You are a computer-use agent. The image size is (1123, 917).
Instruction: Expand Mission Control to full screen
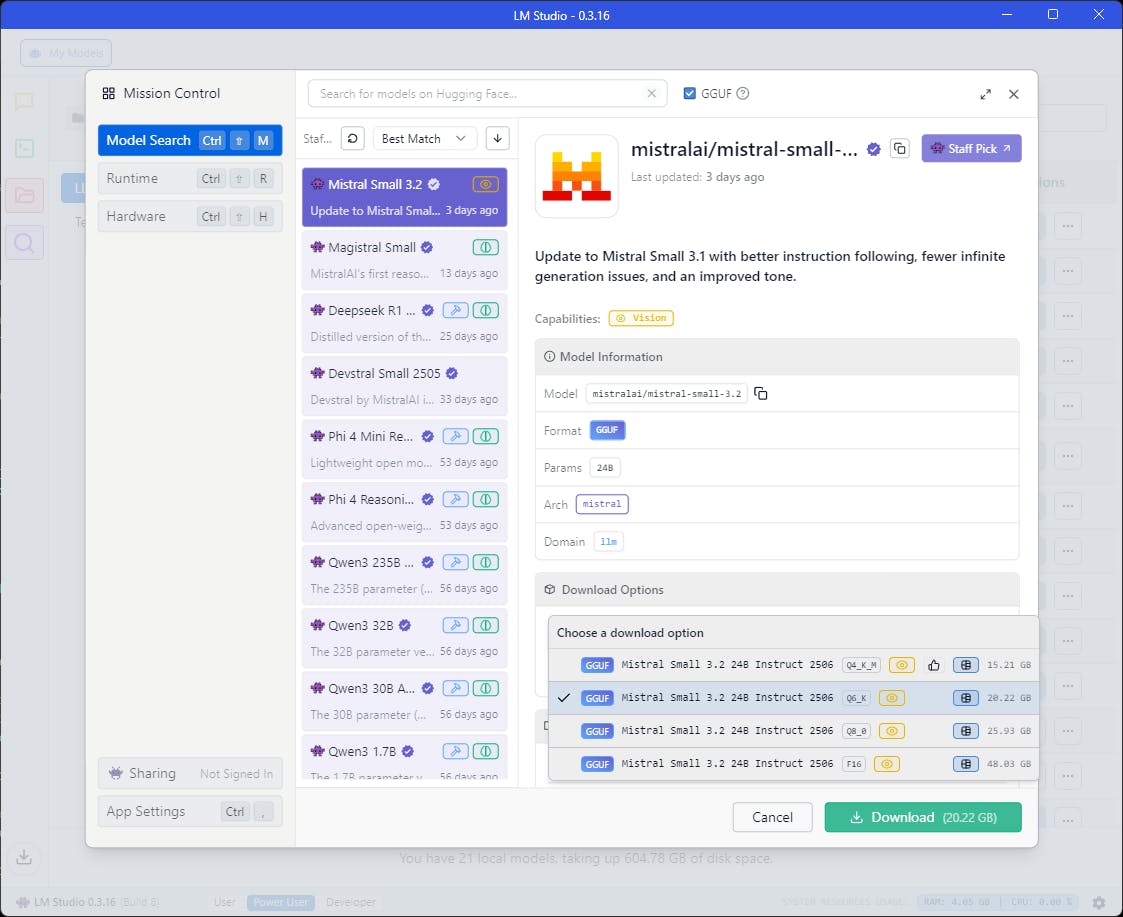pos(985,94)
